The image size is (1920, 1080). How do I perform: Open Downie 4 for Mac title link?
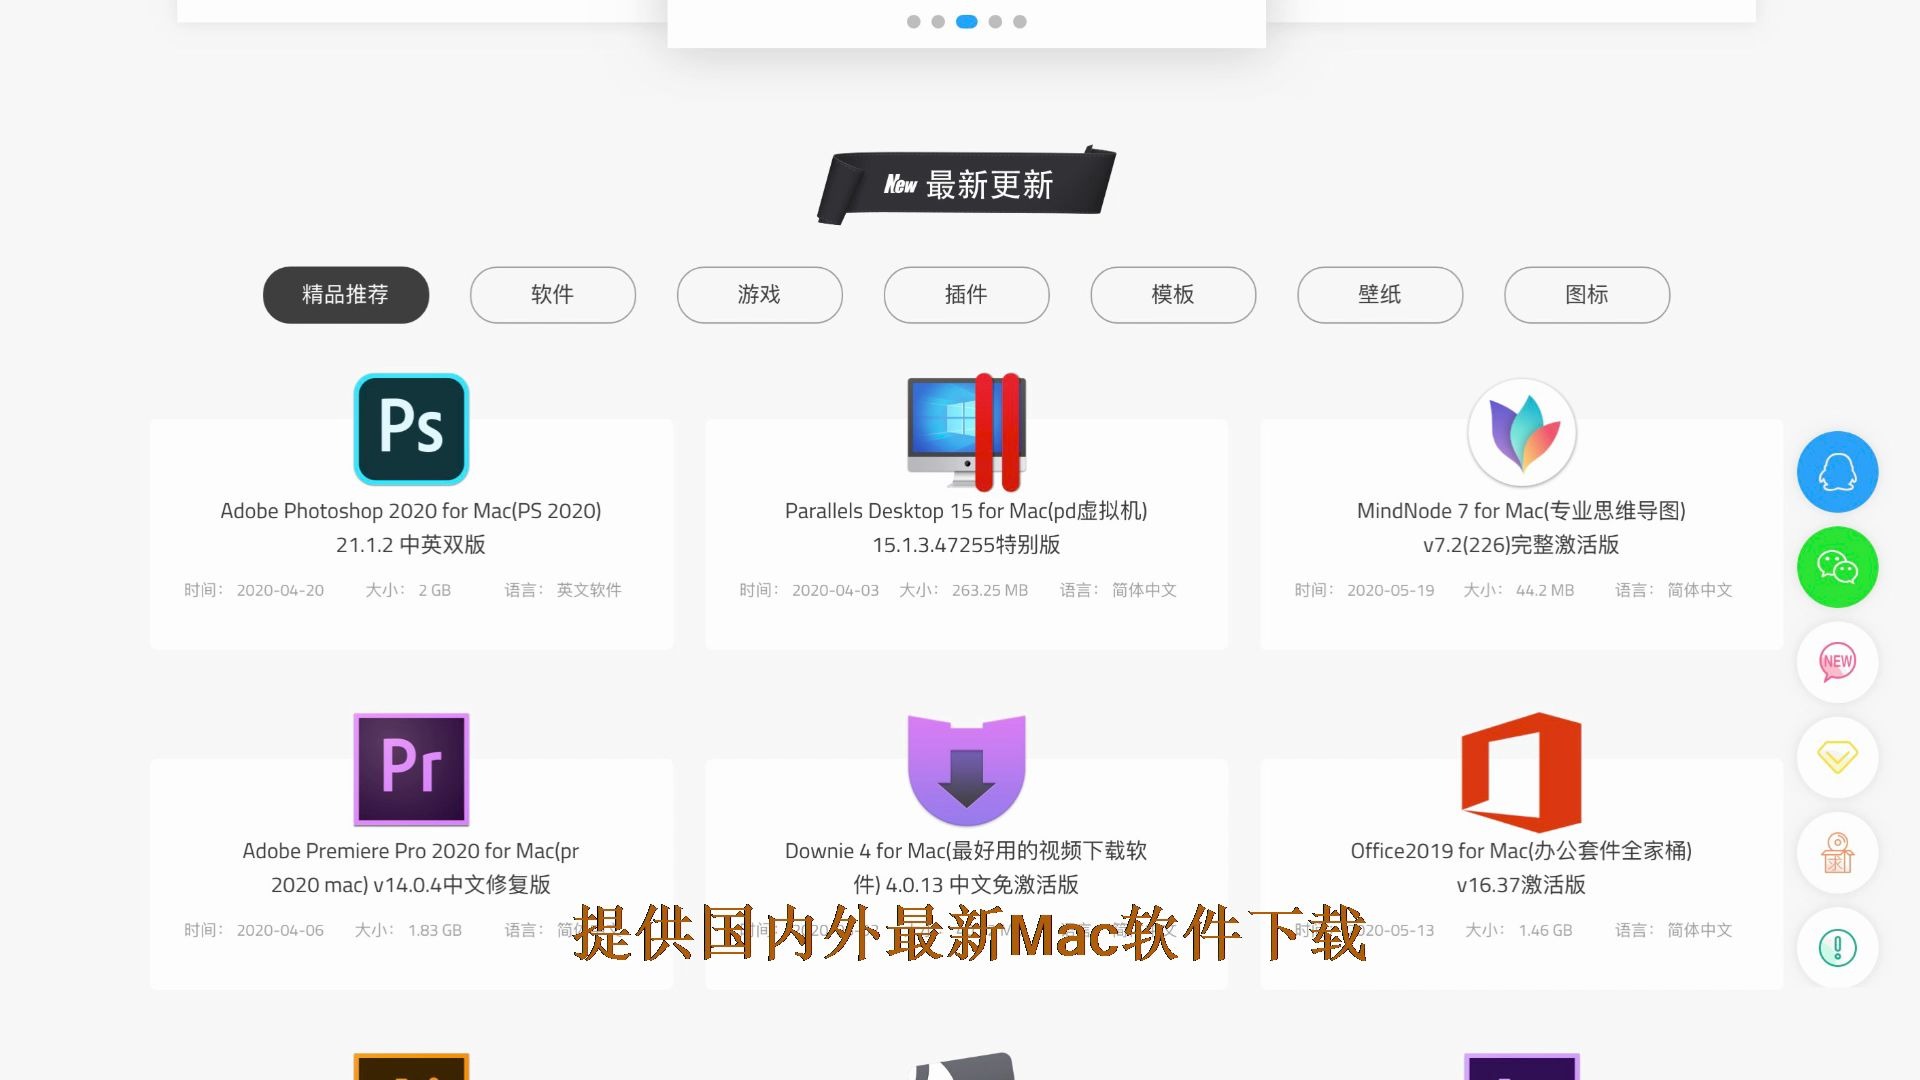pyautogui.click(x=966, y=867)
